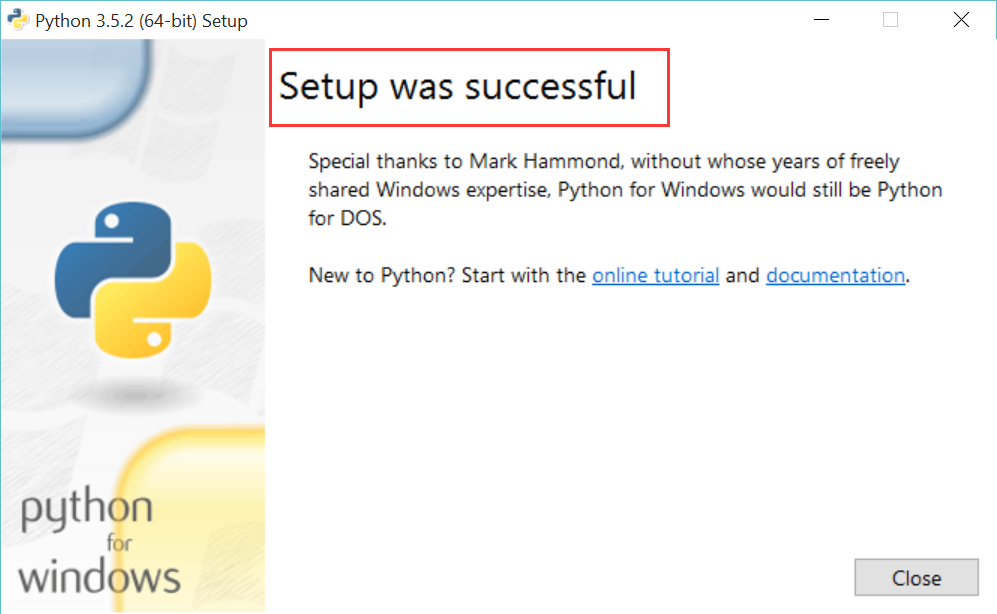Open the online tutorial link
The height and width of the screenshot is (614, 997).
(x=655, y=275)
